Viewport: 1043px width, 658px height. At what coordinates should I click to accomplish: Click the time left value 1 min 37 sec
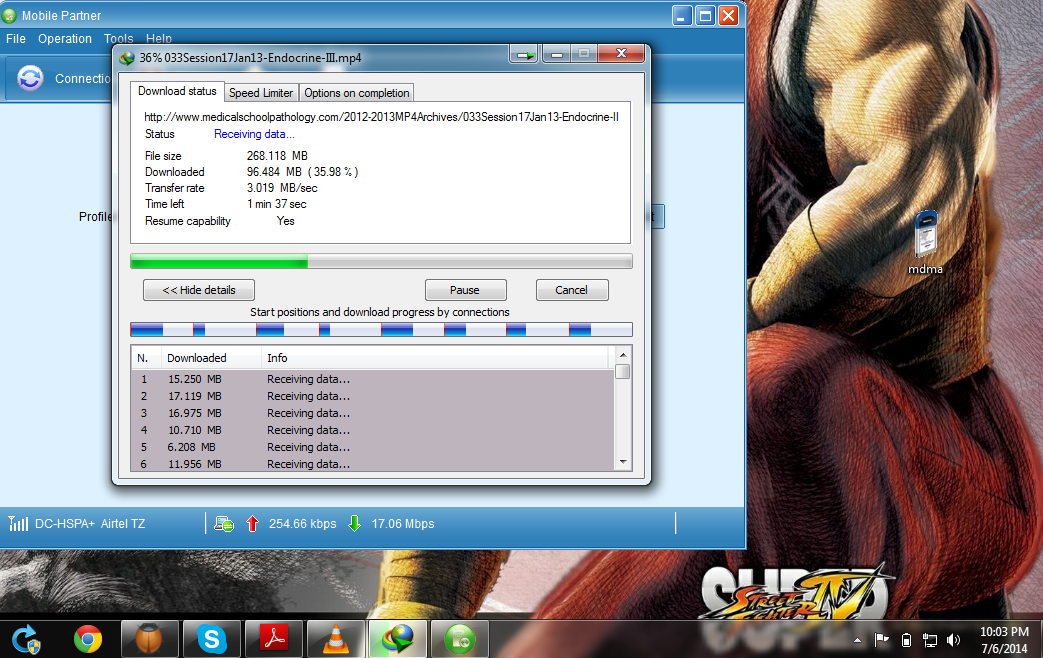pyautogui.click(x=277, y=204)
